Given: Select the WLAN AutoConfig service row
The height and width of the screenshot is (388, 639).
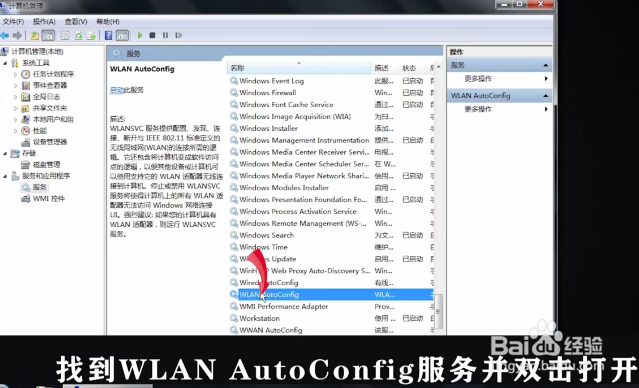Looking at the screenshot, I should (330, 295).
